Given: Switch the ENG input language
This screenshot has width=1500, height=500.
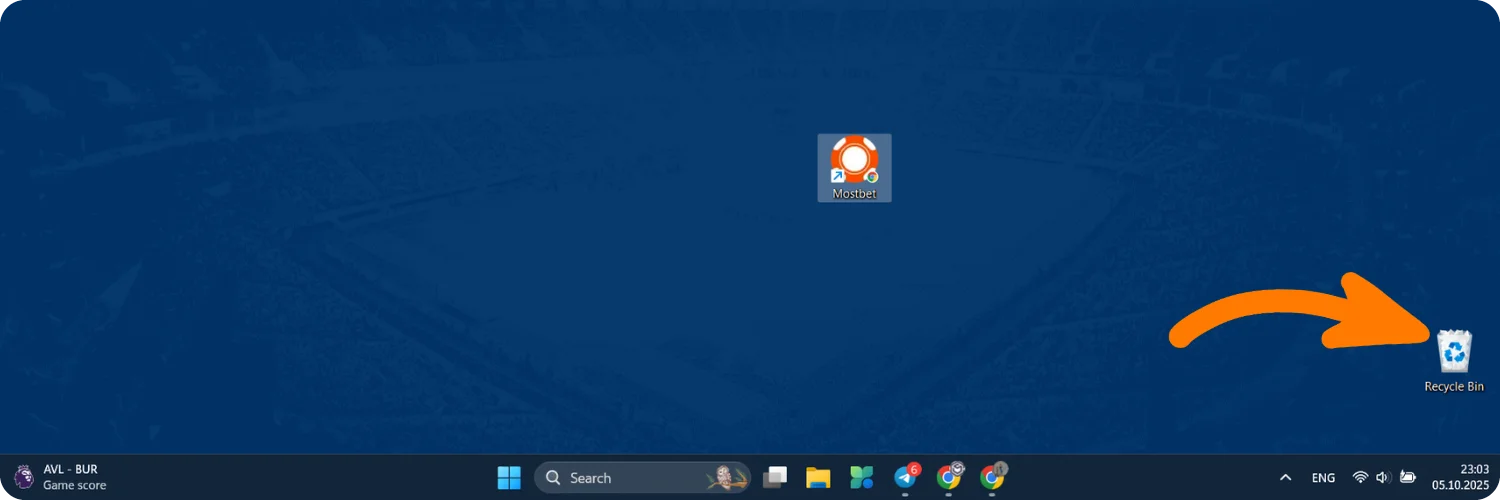Looking at the screenshot, I should coord(1323,478).
